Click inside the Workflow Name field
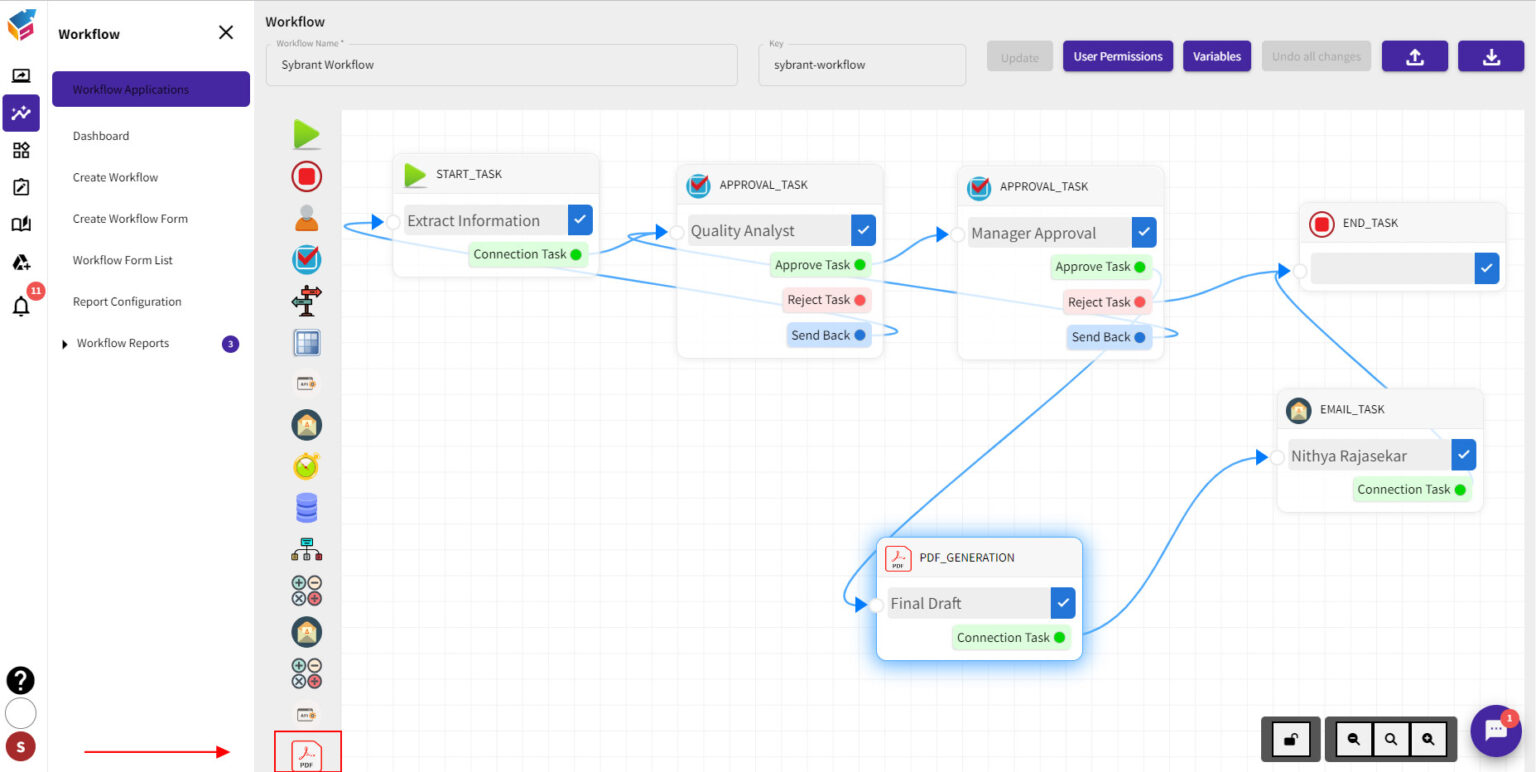 pos(500,64)
